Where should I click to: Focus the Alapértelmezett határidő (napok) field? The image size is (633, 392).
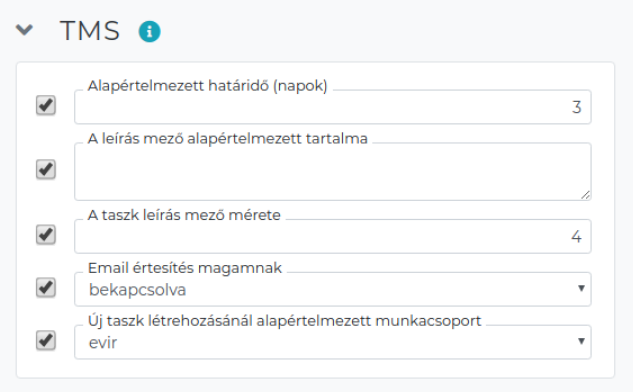pyautogui.click(x=333, y=107)
